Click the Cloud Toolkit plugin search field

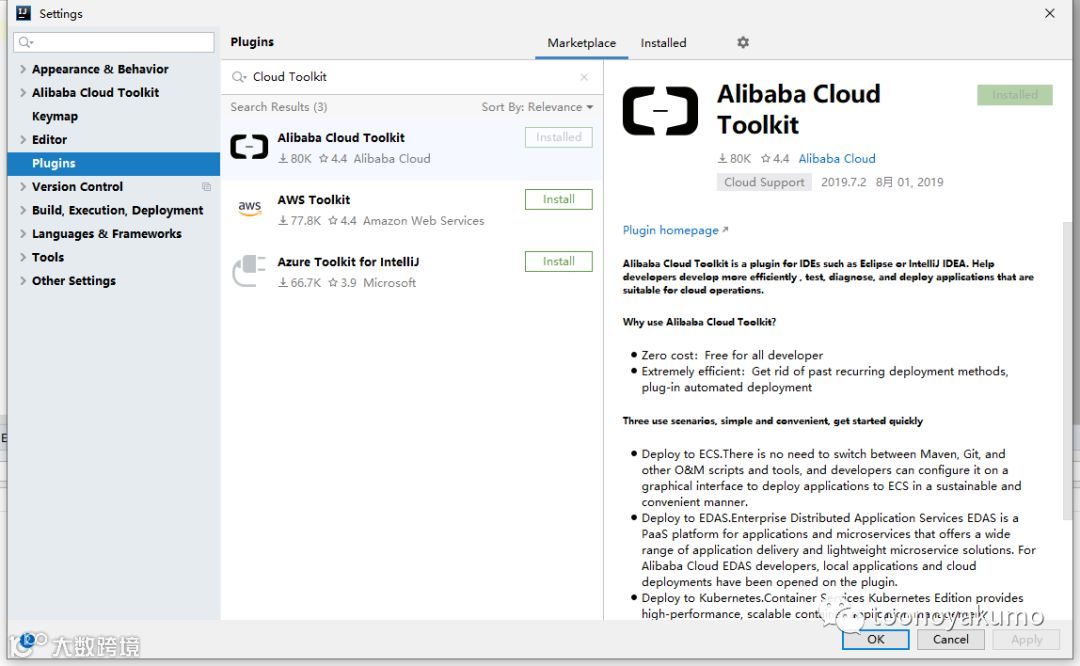410,77
